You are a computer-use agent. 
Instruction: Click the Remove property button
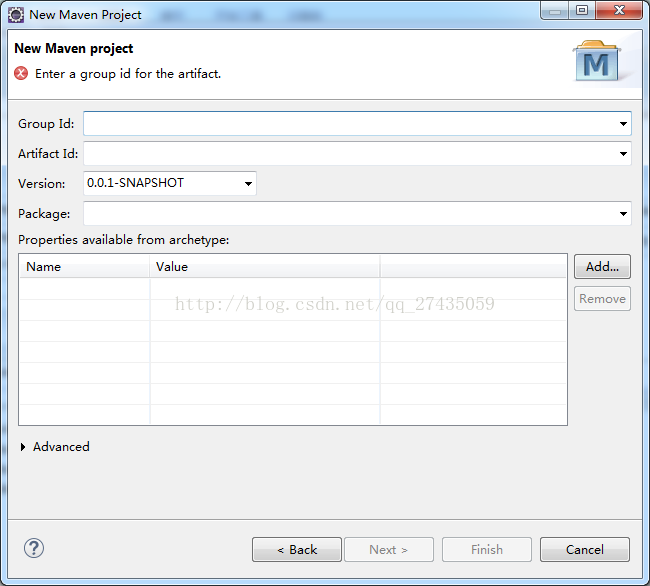pyautogui.click(x=602, y=299)
